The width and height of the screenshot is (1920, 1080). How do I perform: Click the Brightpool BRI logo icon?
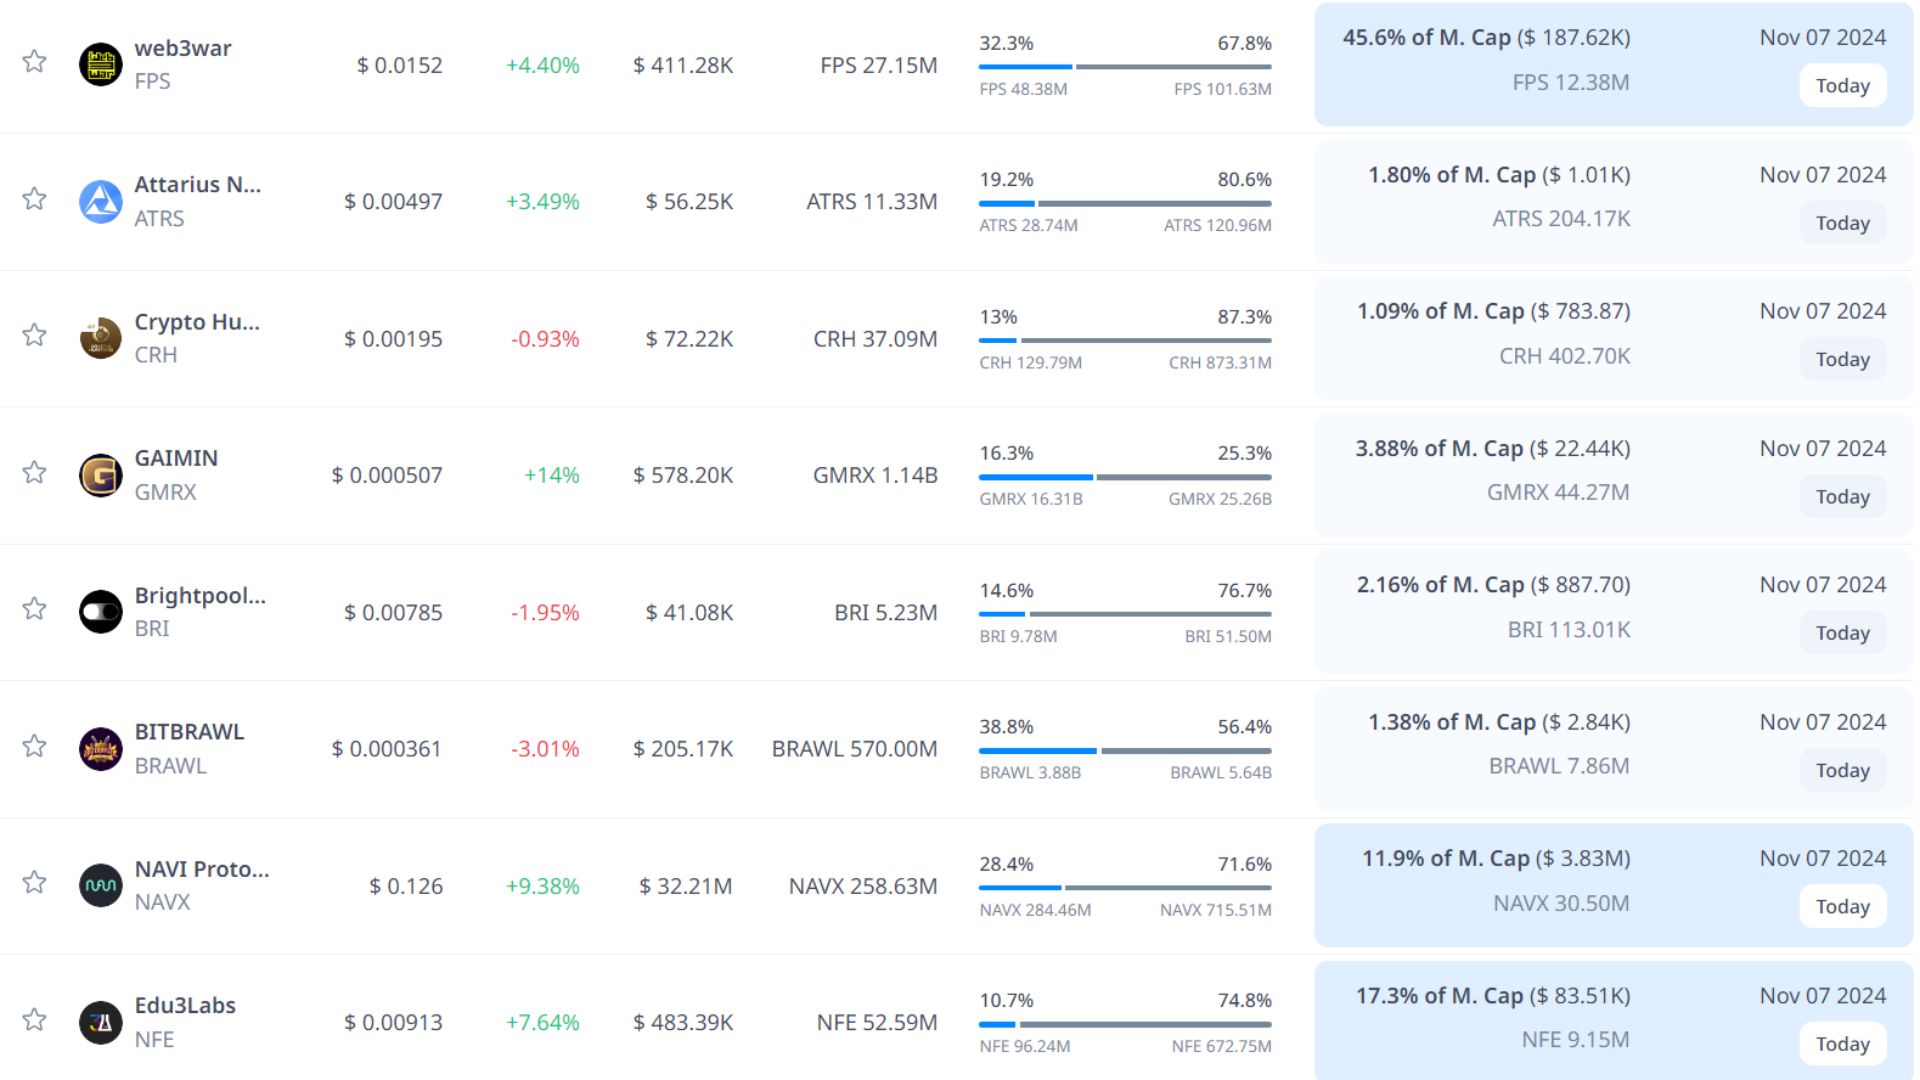pyautogui.click(x=100, y=612)
